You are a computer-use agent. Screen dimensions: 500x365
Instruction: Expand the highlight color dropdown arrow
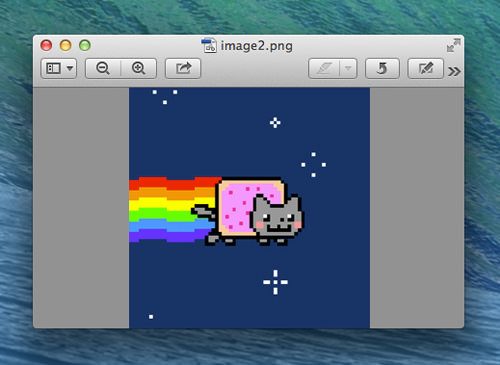(348, 69)
